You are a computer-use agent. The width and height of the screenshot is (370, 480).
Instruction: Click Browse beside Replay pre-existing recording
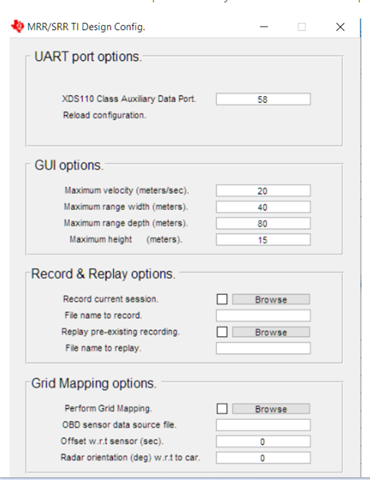(271, 332)
